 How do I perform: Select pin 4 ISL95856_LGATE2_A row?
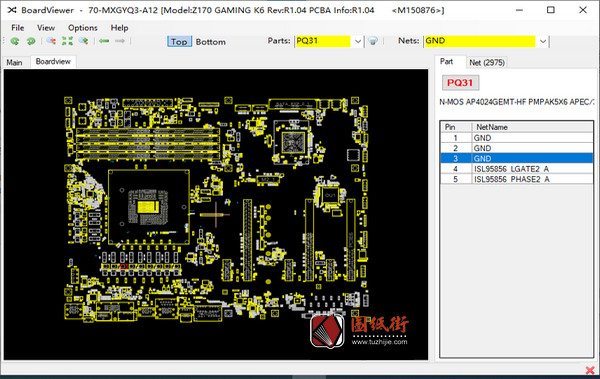[517, 169]
